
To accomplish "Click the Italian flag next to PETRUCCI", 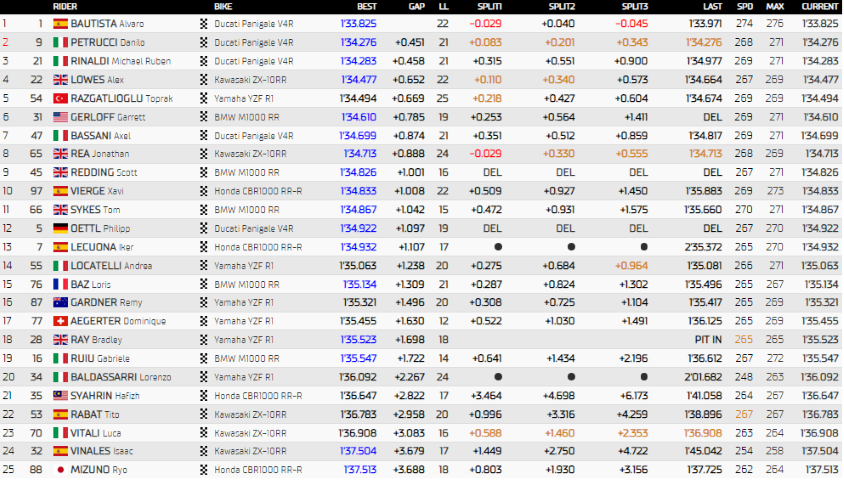I will pos(60,43).
